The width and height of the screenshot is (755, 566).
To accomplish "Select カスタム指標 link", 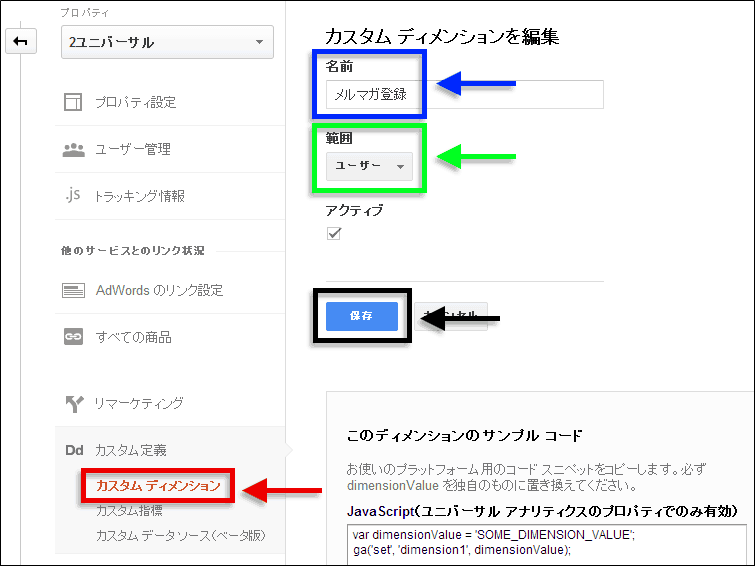I will pos(129,511).
